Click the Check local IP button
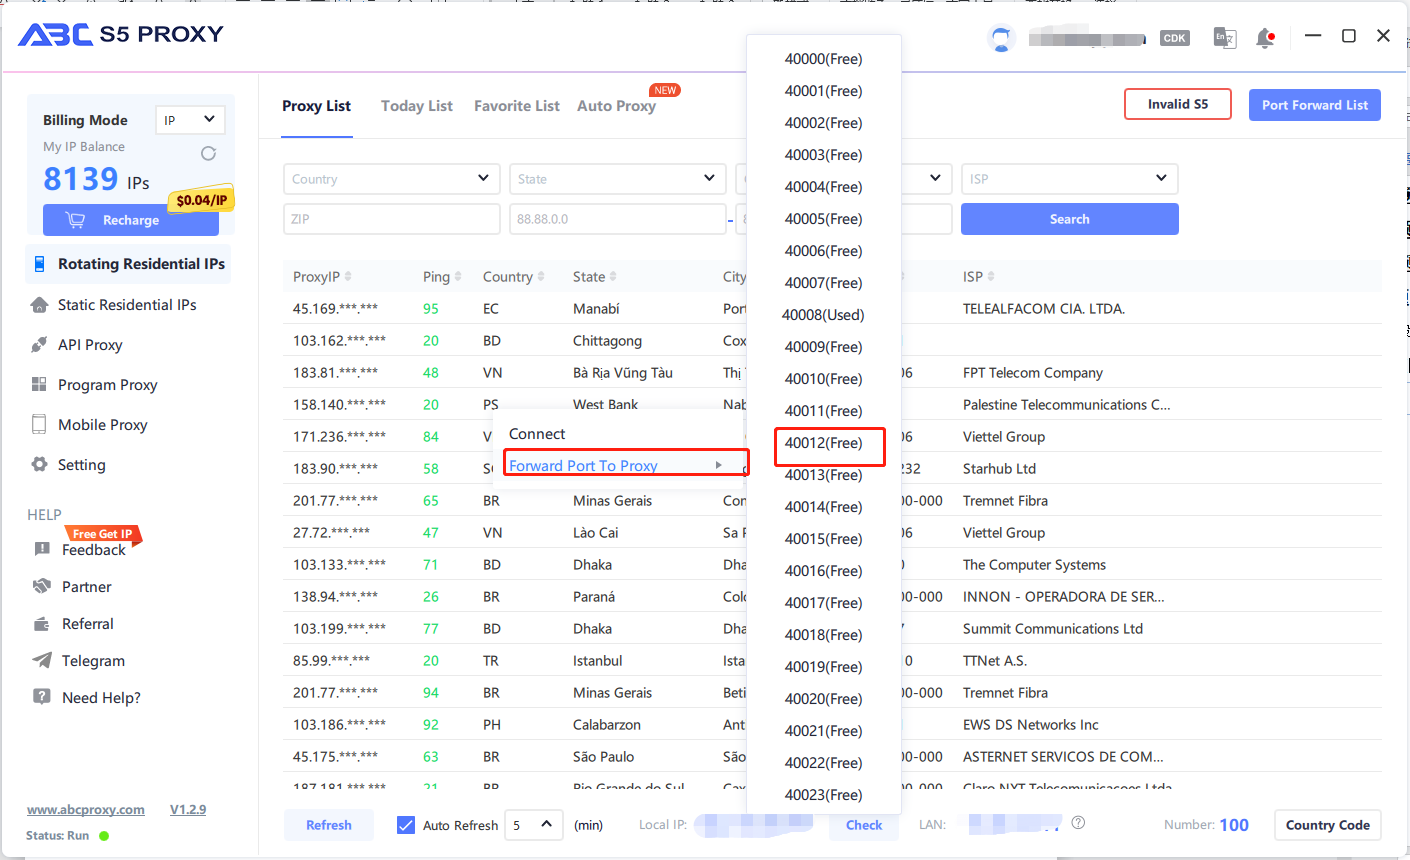This screenshot has width=1410, height=860. [864, 825]
